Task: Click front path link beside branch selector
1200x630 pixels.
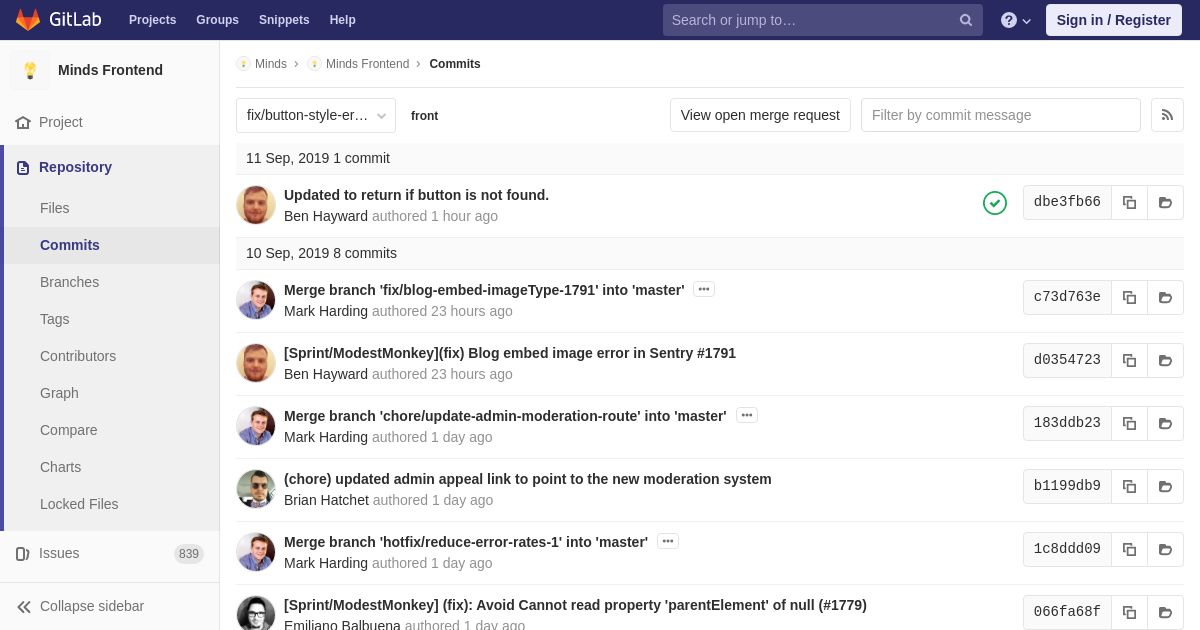Action: (424, 116)
